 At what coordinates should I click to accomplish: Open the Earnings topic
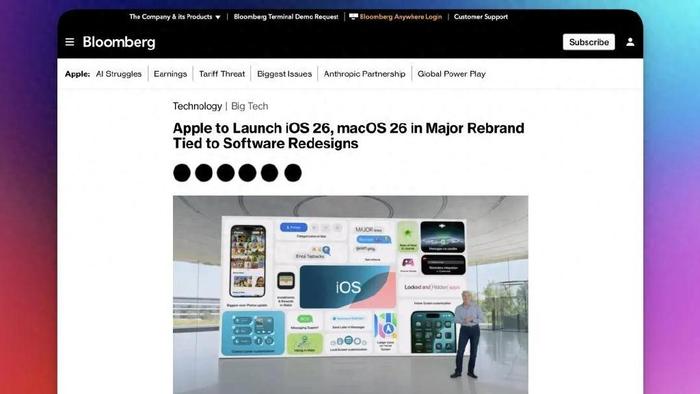[170, 74]
